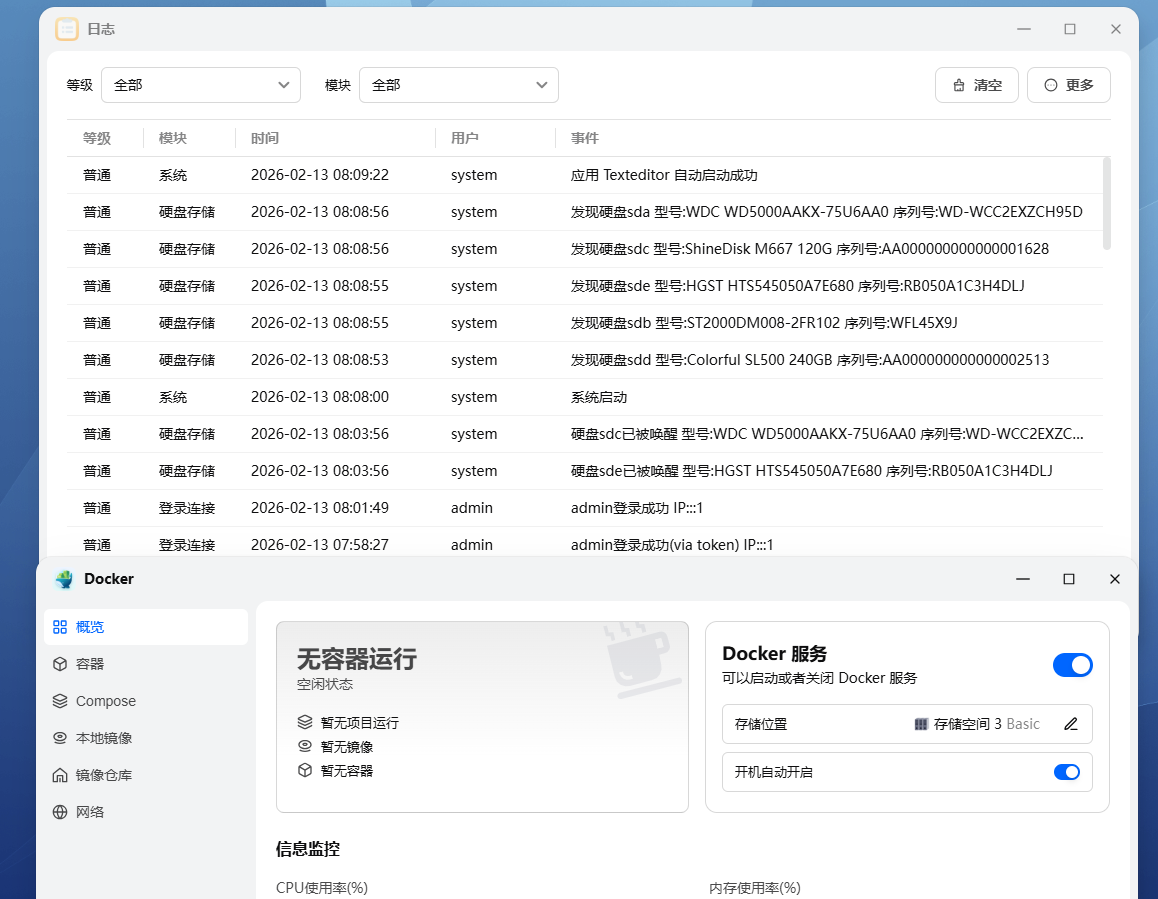Screen dimensions: 1158x899
Task: Toggle the Docker 服务 switch off
Action: (x=1072, y=665)
